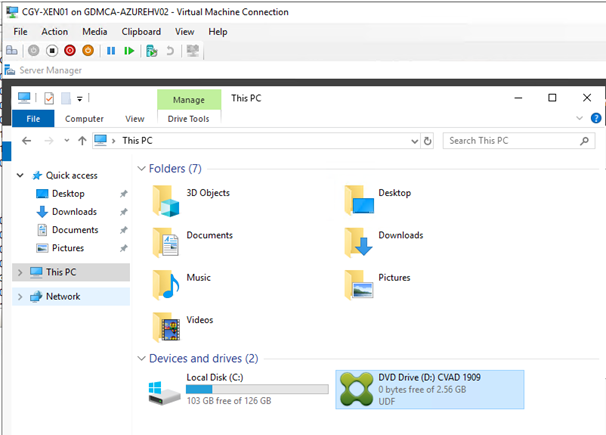Open the Clipboard menu
Viewport: 606px width, 435px height.
pyautogui.click(x=141, y=32)
